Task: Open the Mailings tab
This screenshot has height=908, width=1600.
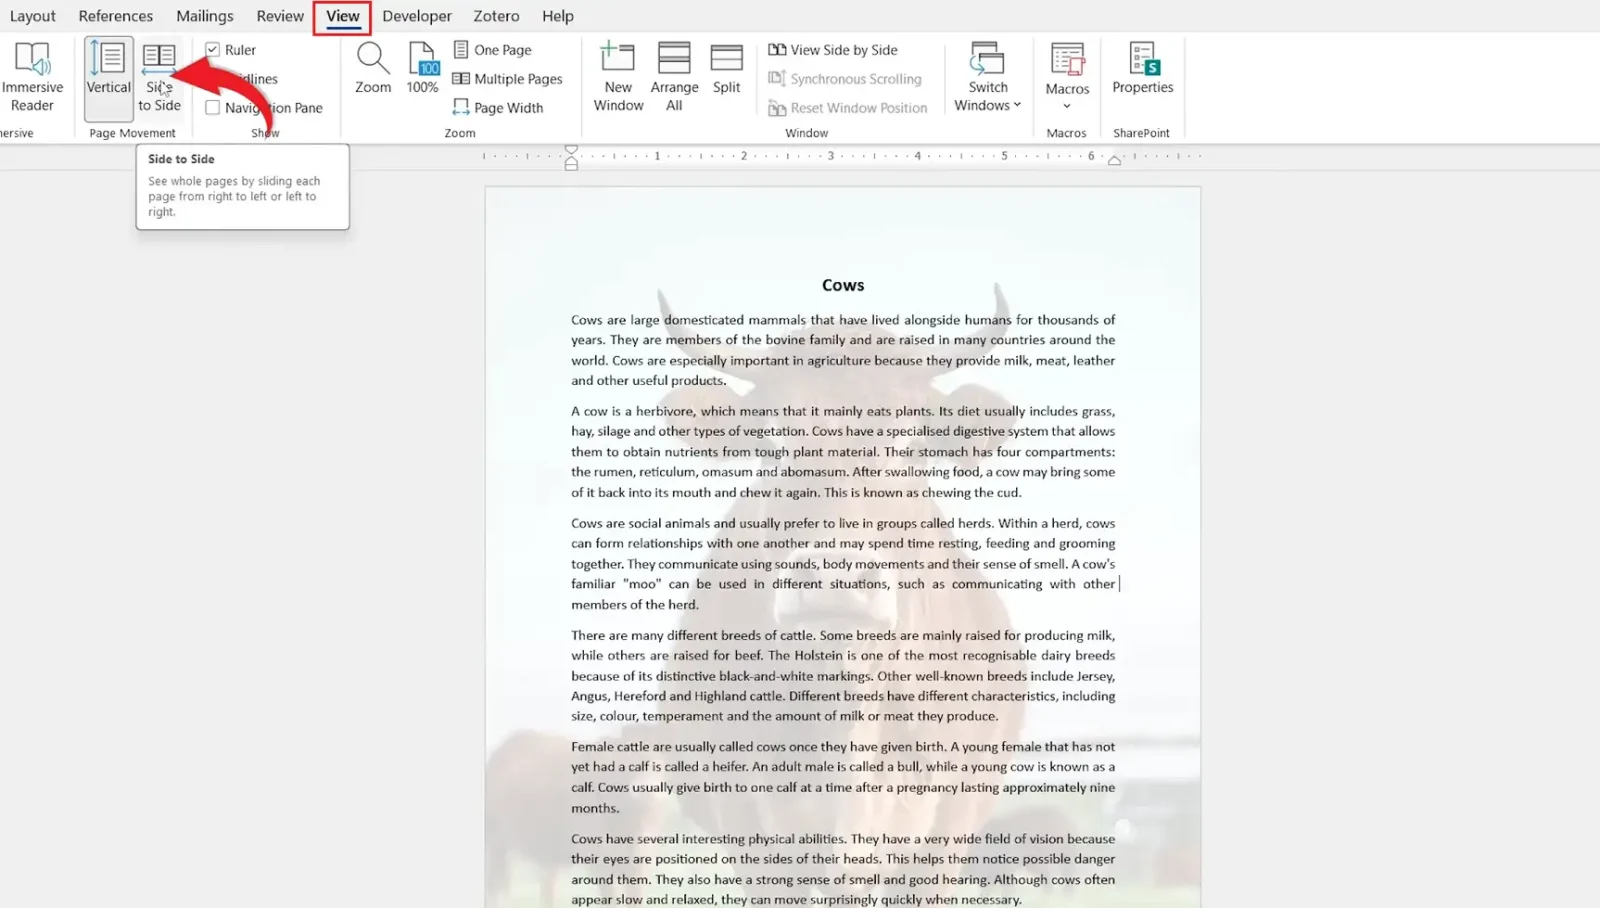Action: [205, 16]
